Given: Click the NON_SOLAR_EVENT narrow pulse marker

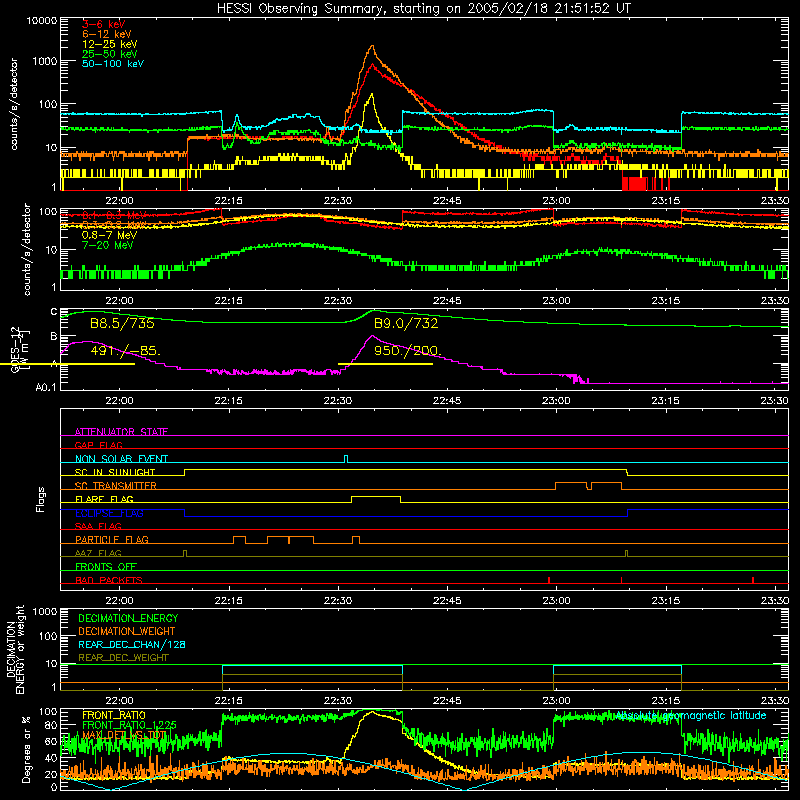Looking at the screenshot, I should tap(346, 459).
